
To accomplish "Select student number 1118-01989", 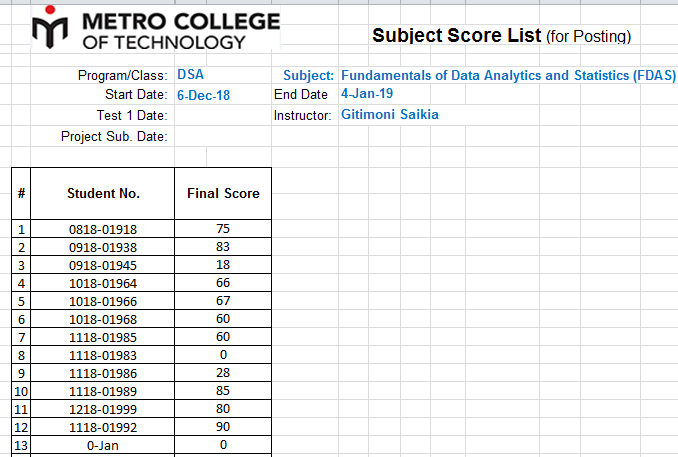I will tap(103, 391).
